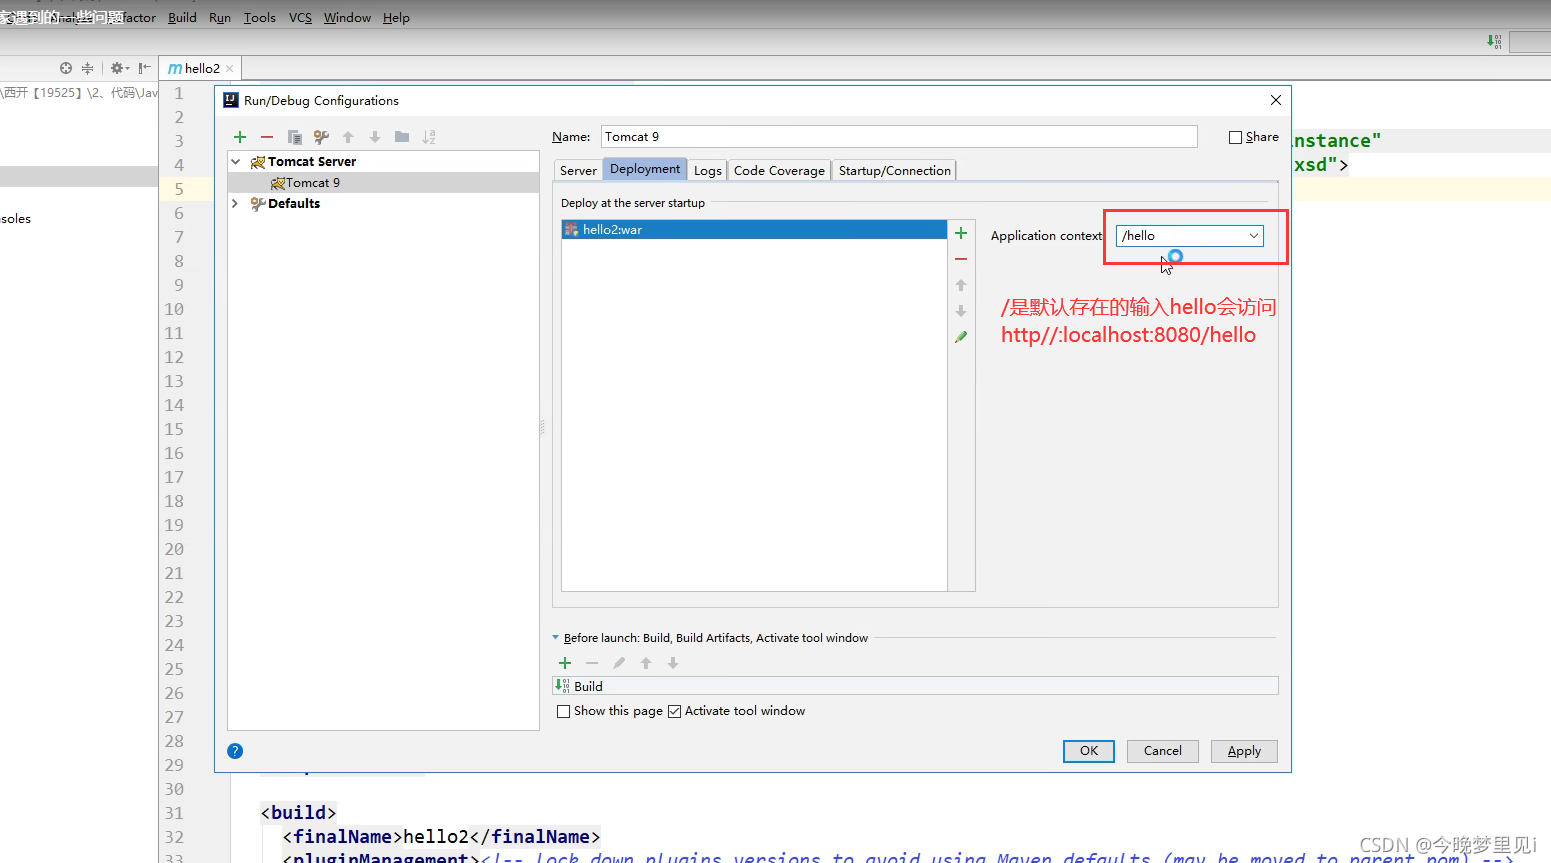Select the Deployment tab

pyautogui.click(x=645, y=169)
